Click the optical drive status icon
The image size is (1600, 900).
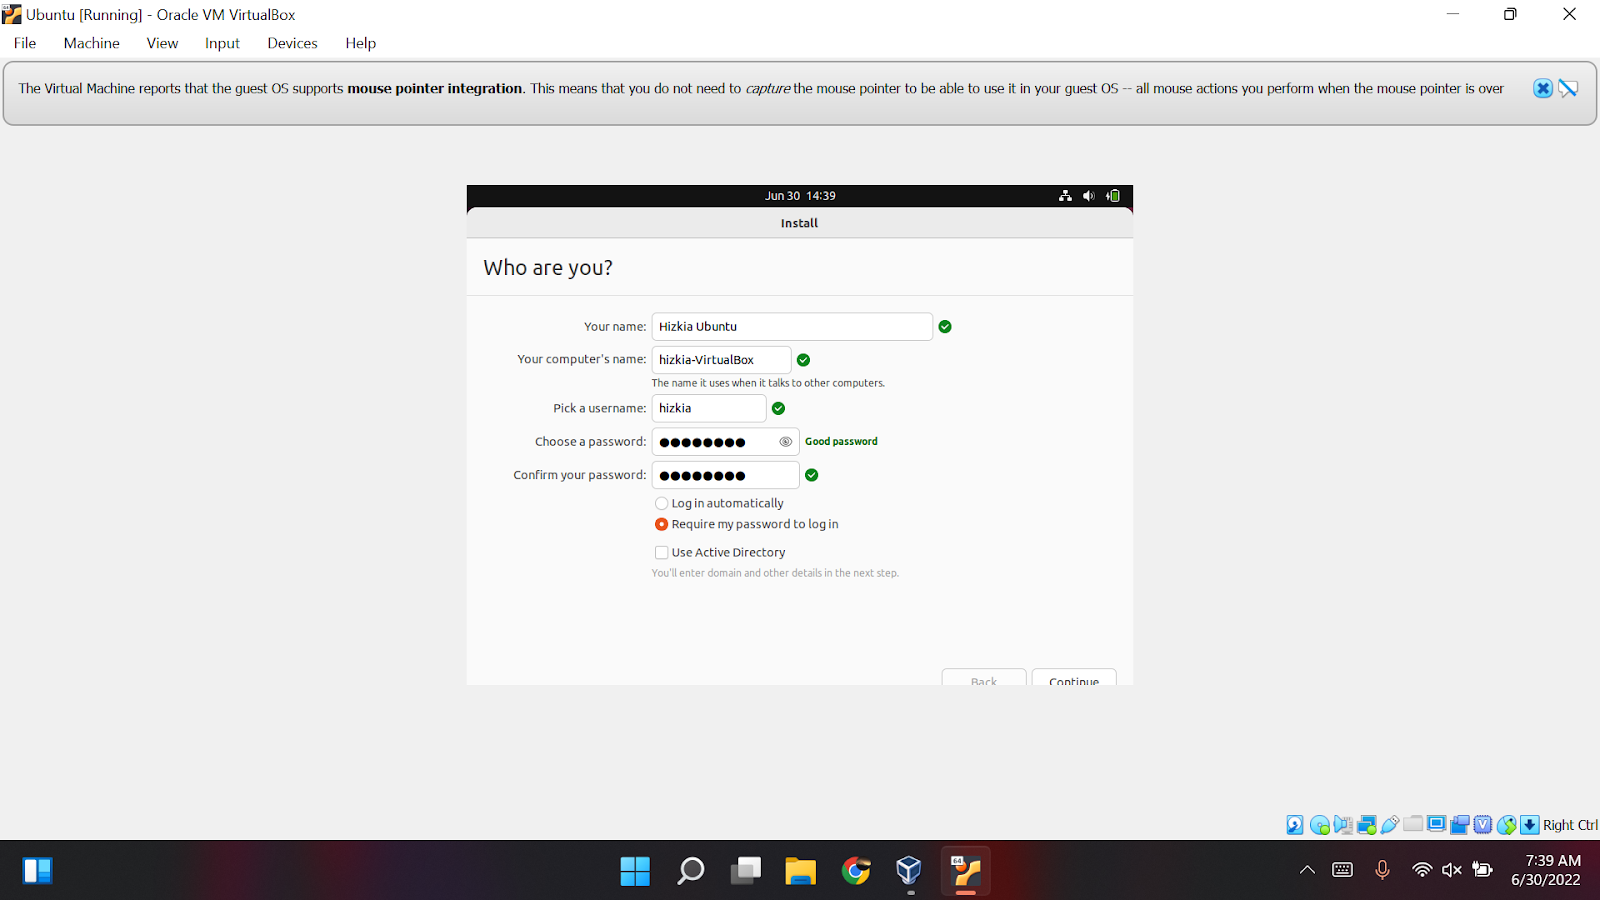click(x=1320, y=825)
